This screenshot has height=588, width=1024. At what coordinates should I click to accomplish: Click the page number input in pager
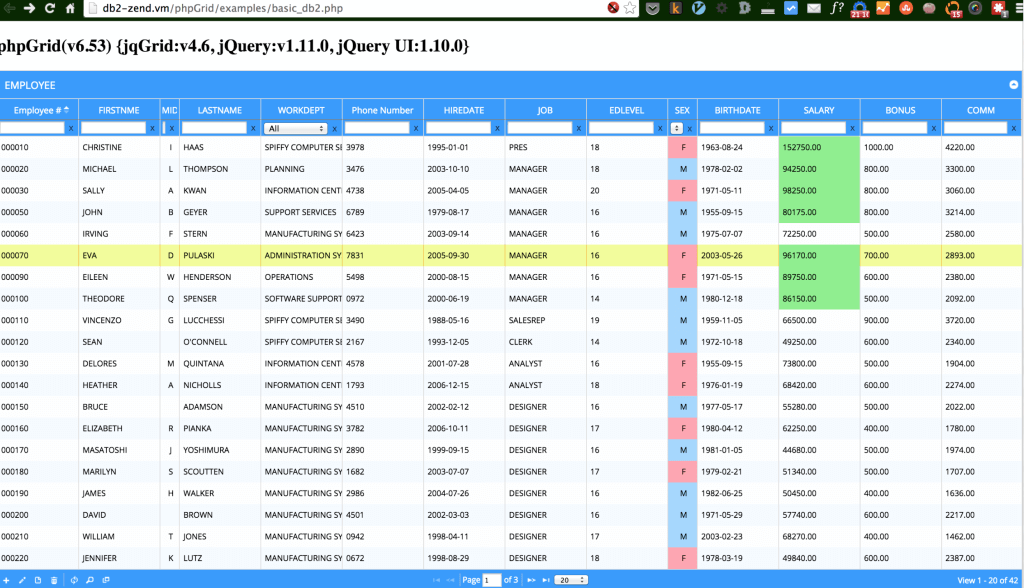point(492,580)
